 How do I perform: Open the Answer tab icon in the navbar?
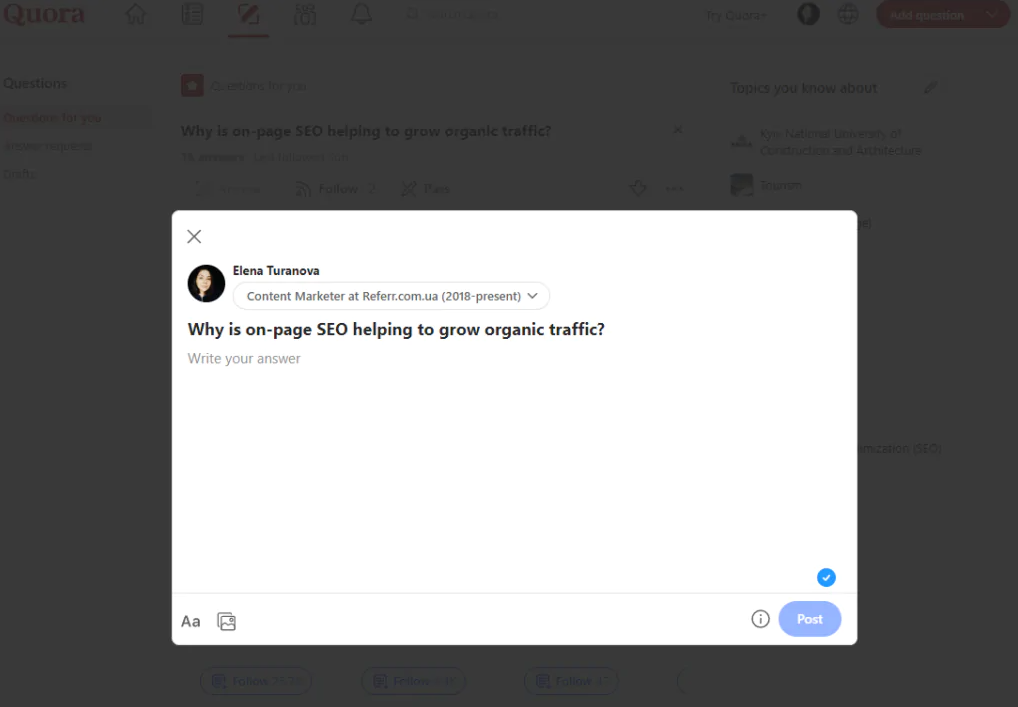pyautogui.click(x=248, y=14)
